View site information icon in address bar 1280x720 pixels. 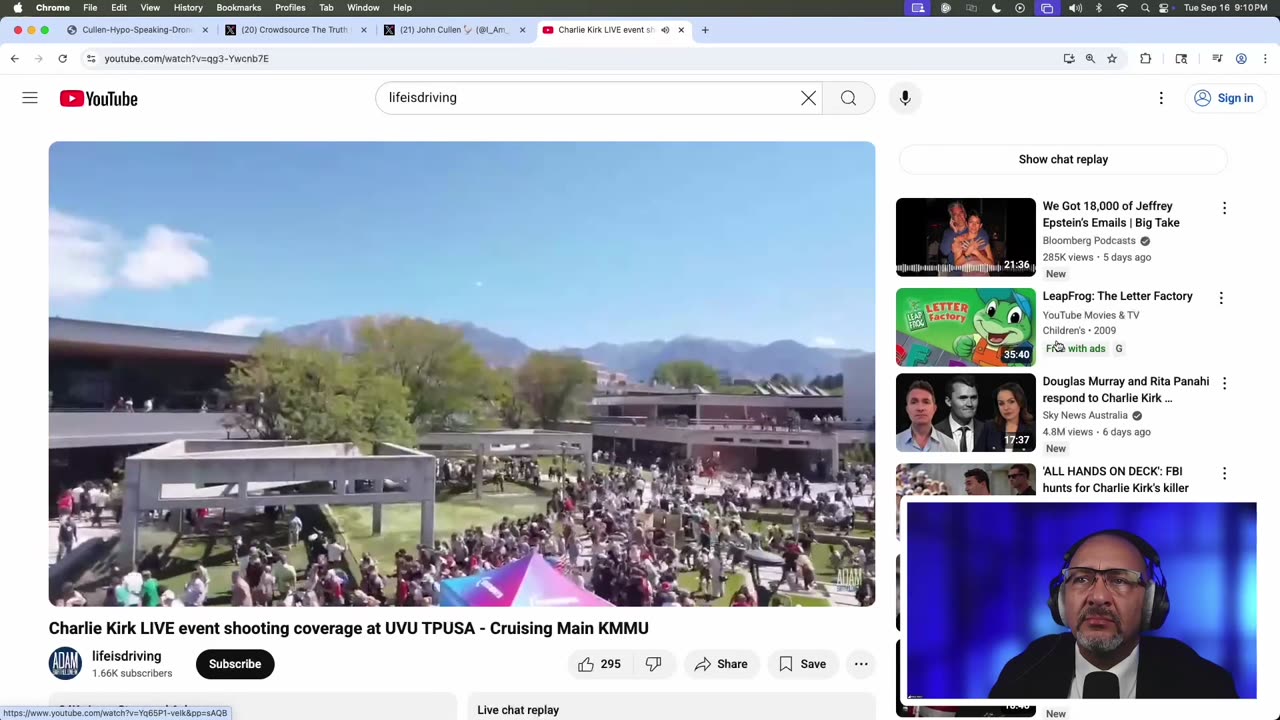(x=91, y=59)
